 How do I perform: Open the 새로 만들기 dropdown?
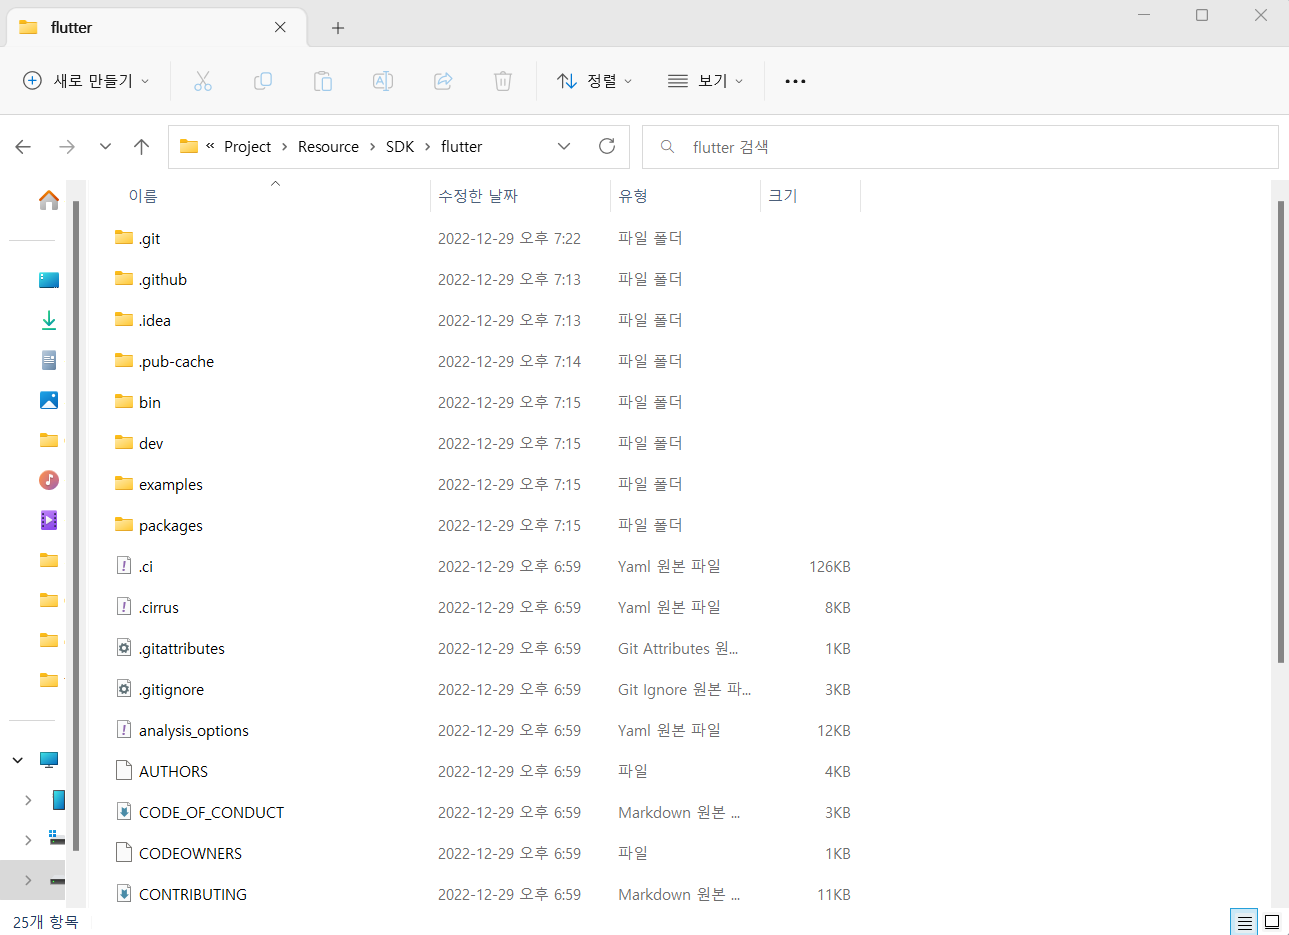pos(86,81)
